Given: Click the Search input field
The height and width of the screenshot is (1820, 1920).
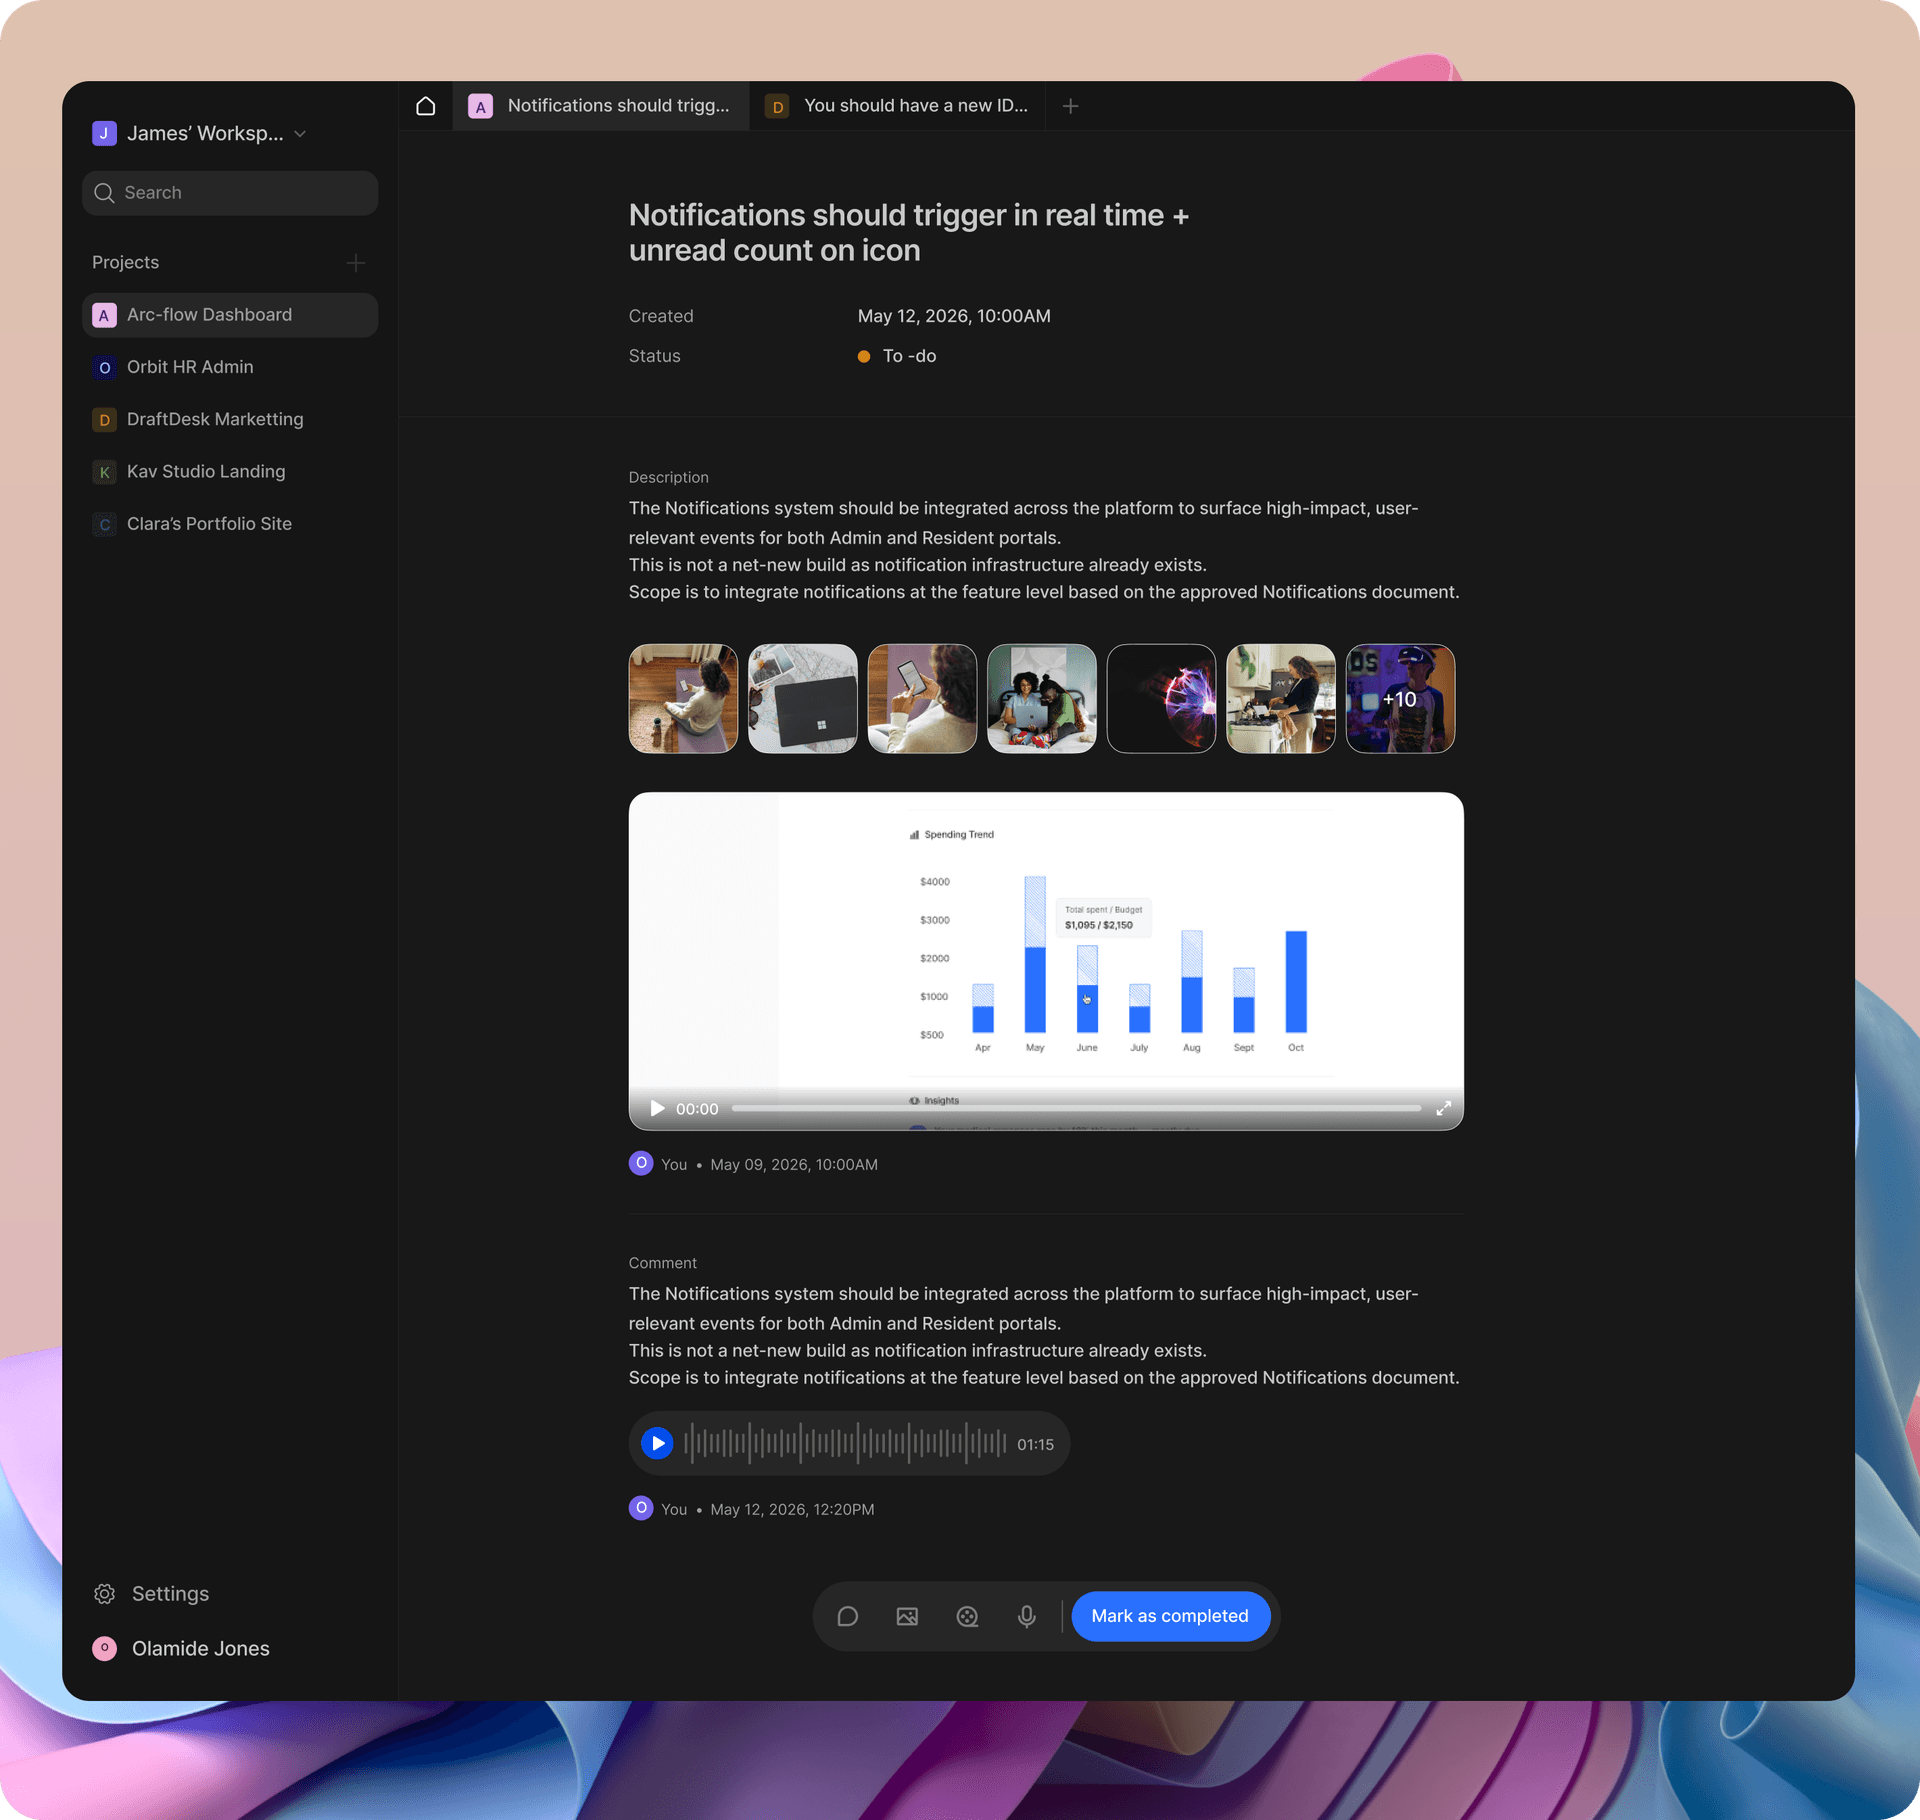Looking at the screenshot, I should [230, 193].
